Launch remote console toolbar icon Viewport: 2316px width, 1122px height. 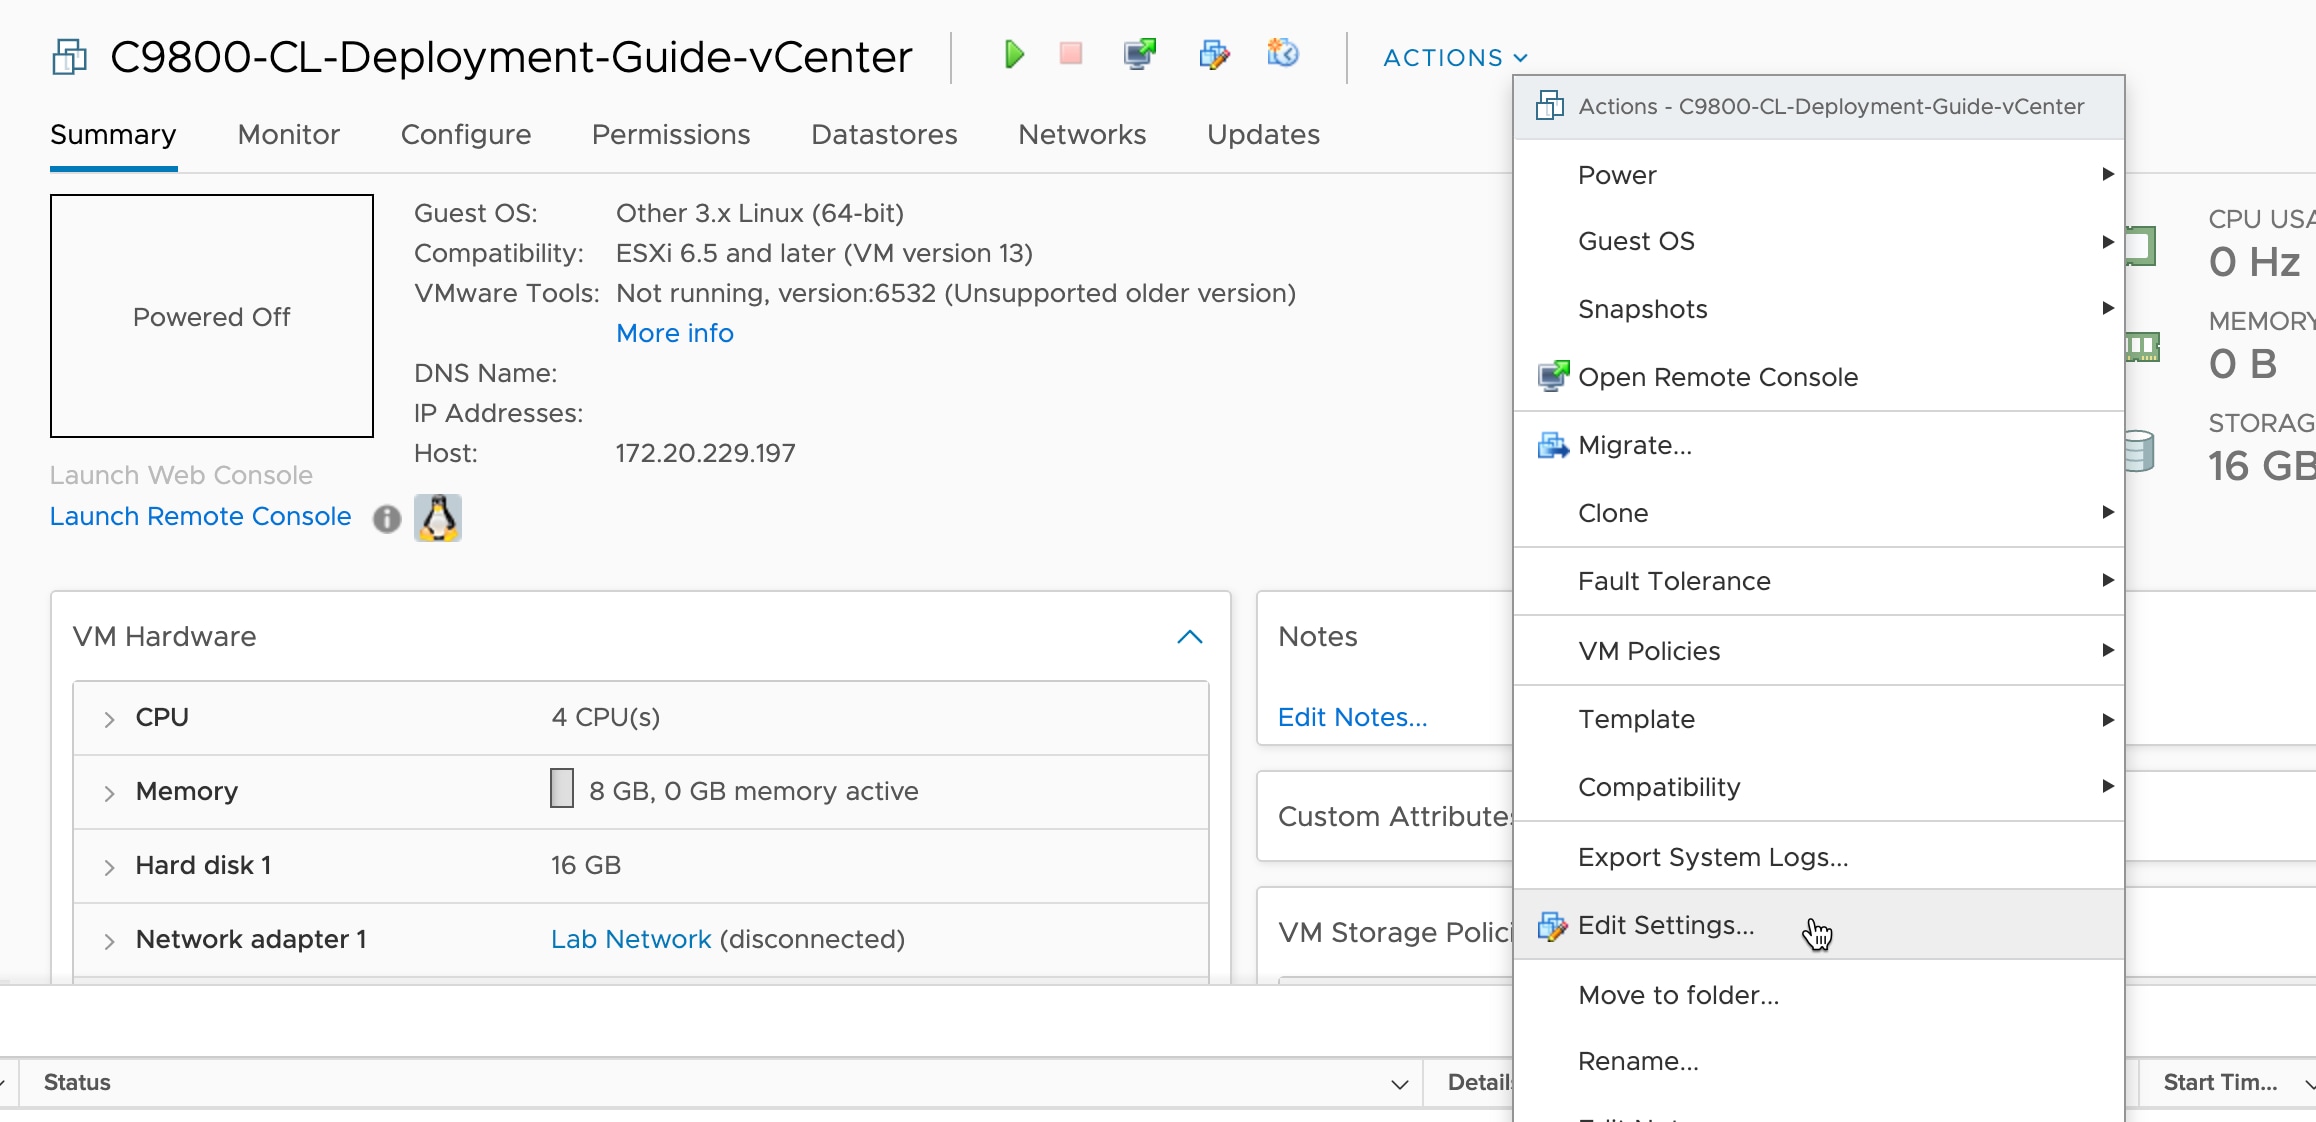(x=1140, y=54)
